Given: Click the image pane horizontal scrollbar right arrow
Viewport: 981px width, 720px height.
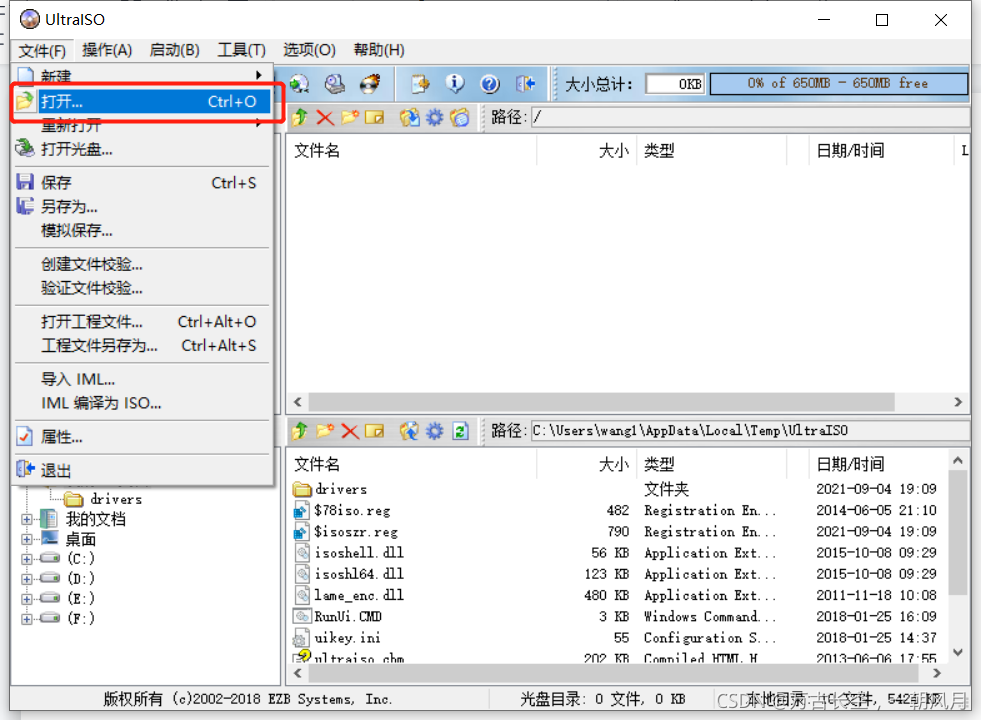Looking at the screenshot, I should tap(957, 402).
